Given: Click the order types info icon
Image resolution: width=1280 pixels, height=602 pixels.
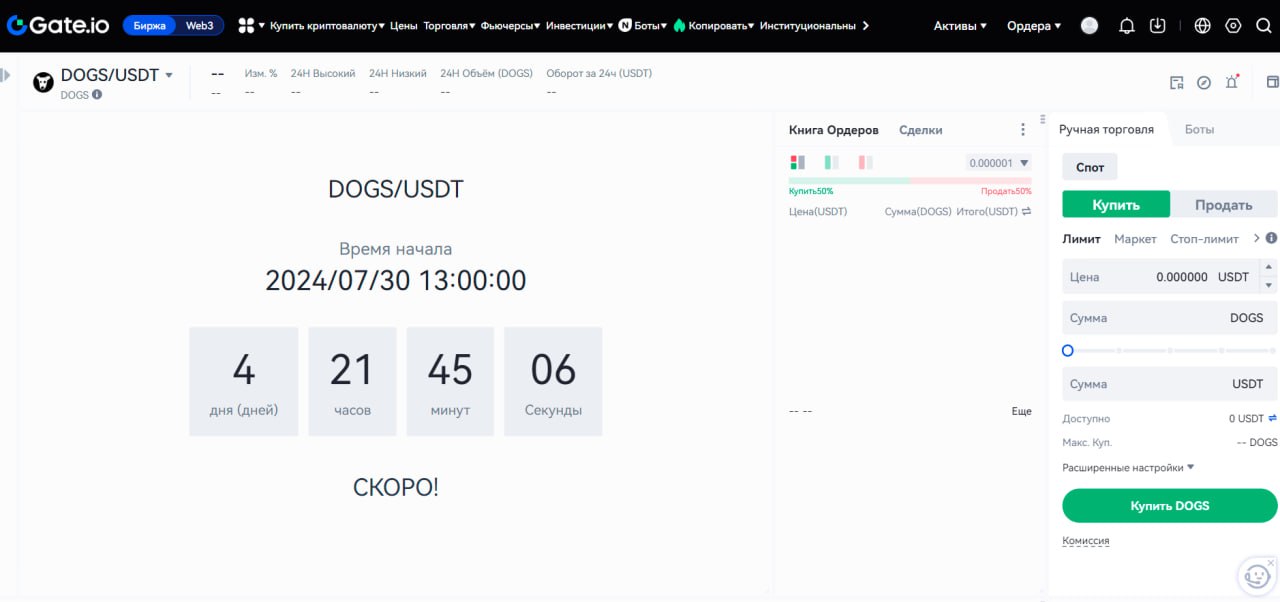Looking at the screenshot, I should tap(1271, 238).
